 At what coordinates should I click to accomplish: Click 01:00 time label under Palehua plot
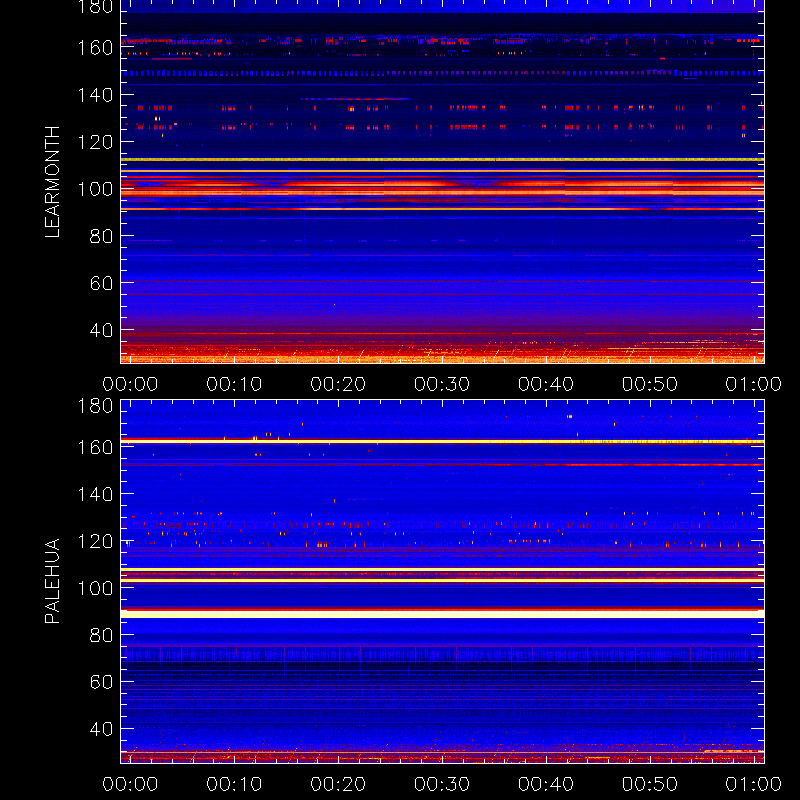(754, 784)
